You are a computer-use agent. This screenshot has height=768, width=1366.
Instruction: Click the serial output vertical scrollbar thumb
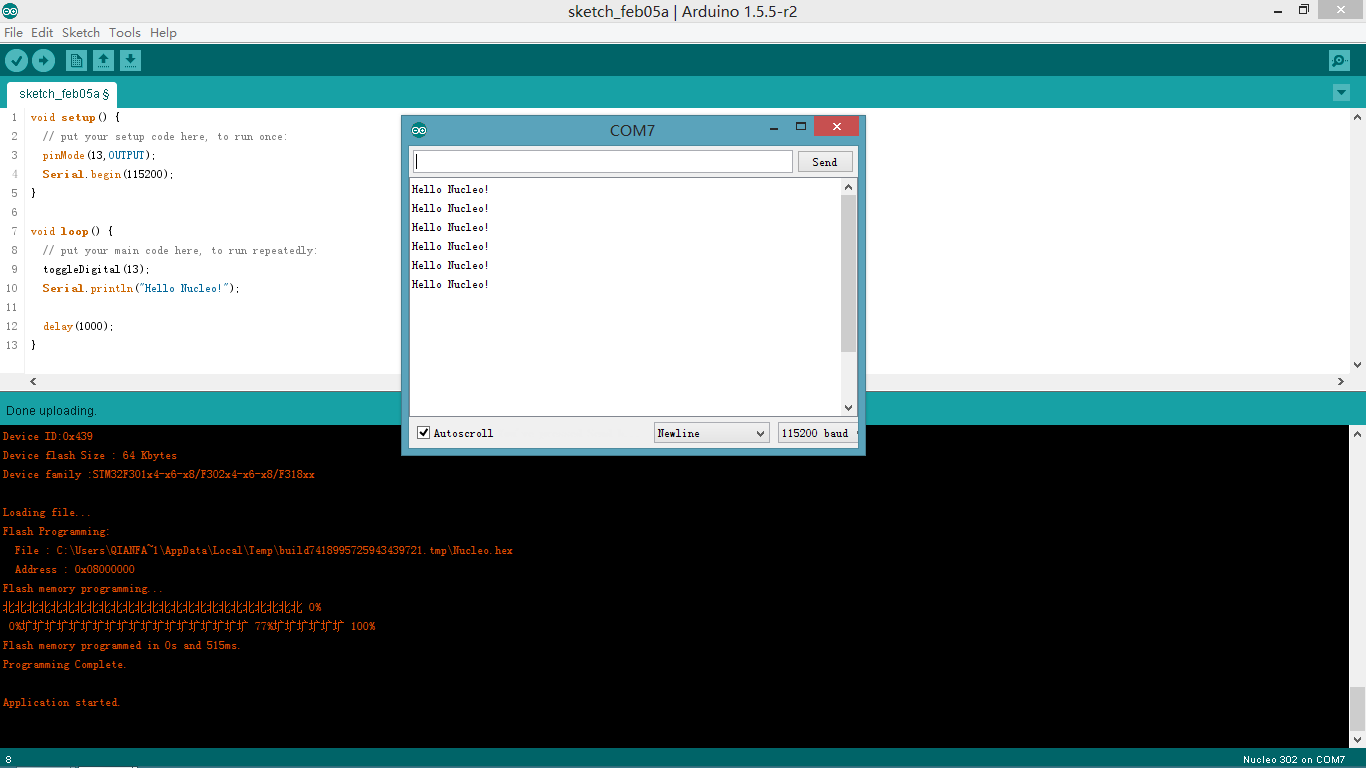tap(849, 273)
